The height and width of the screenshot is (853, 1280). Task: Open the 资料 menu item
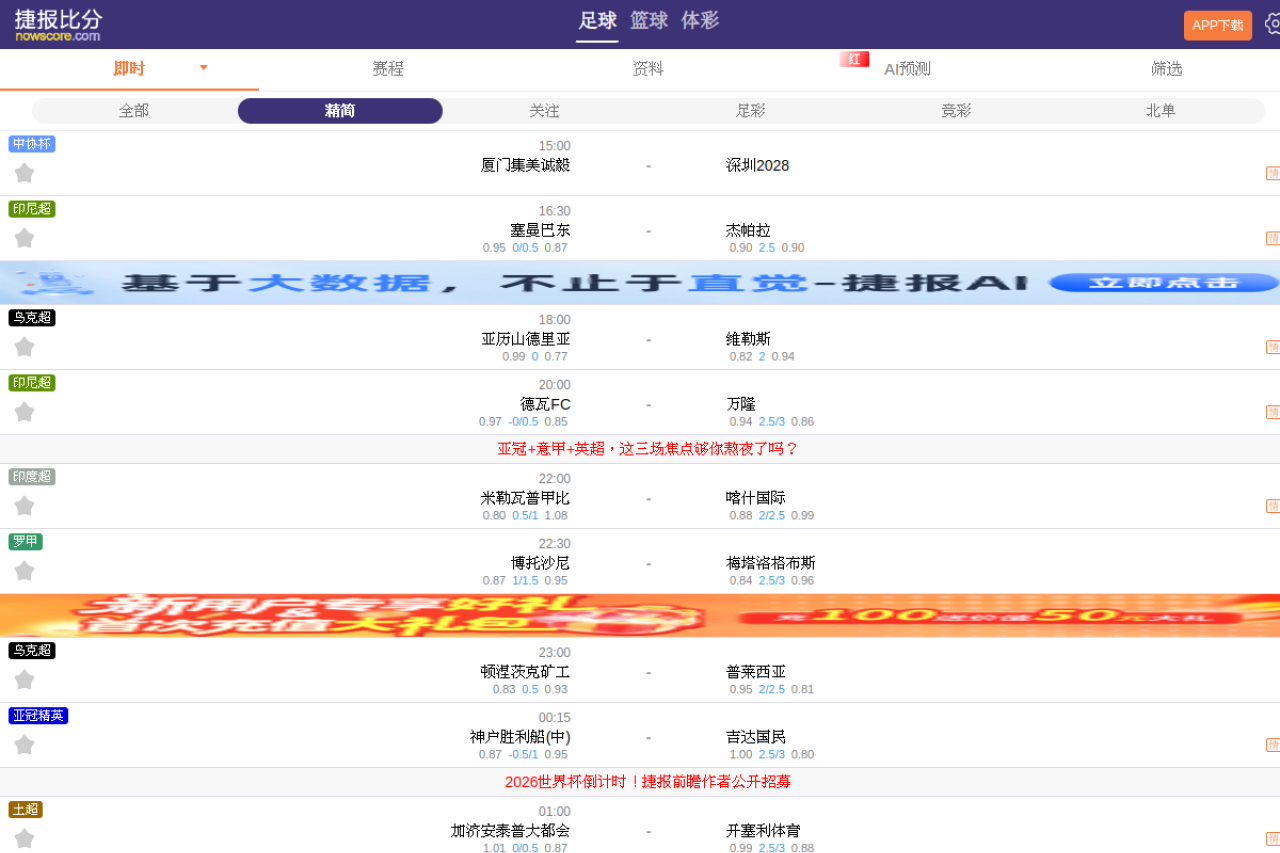(648, 68)
